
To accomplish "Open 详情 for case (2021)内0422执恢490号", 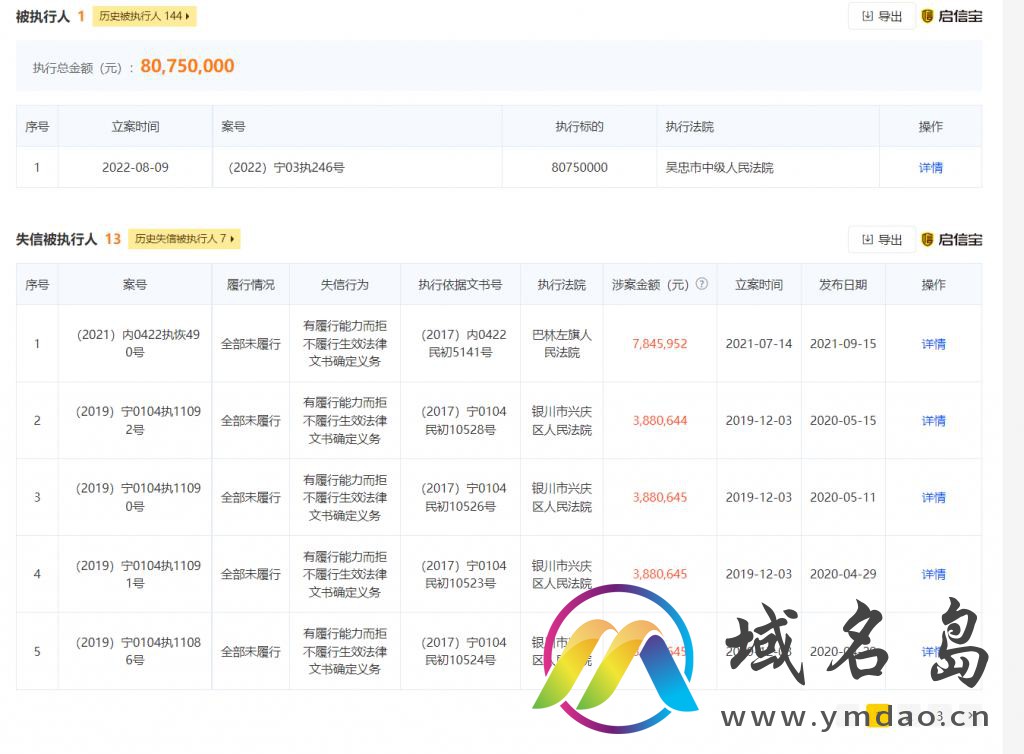I will pyautogui.click(x=933, y=344).
